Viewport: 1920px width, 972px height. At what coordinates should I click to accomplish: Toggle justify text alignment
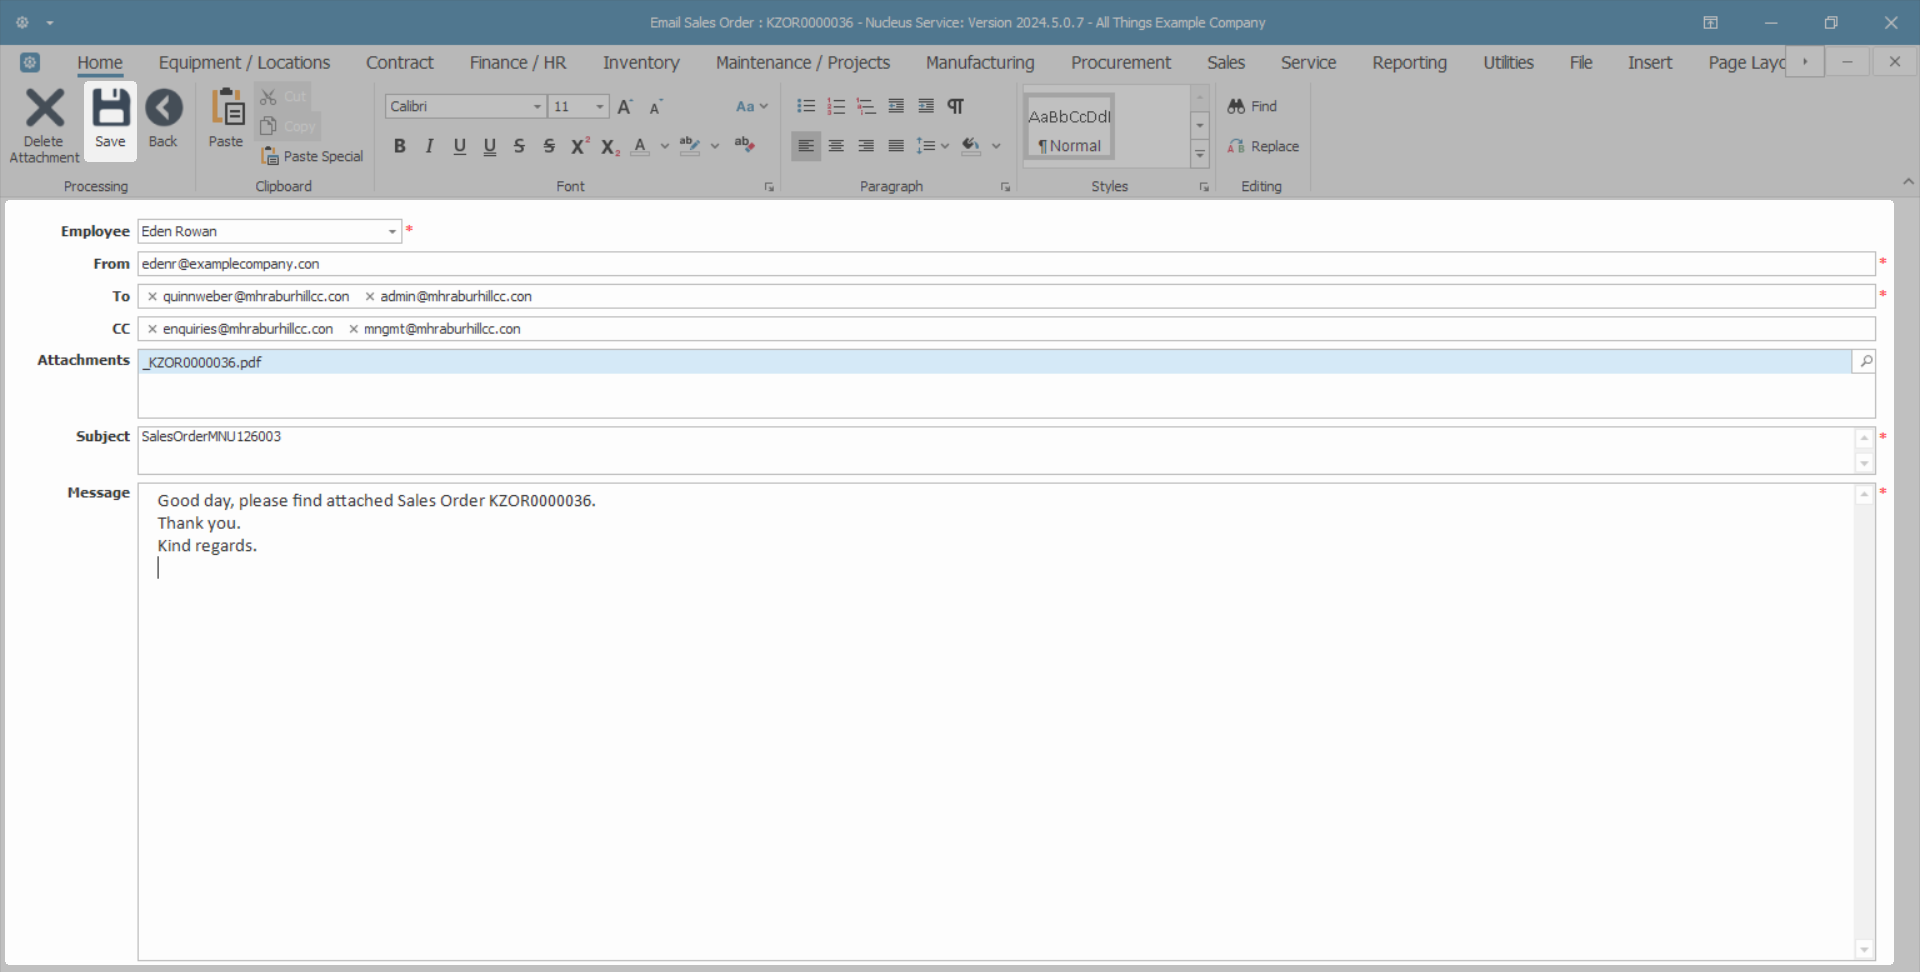(896, 146)
